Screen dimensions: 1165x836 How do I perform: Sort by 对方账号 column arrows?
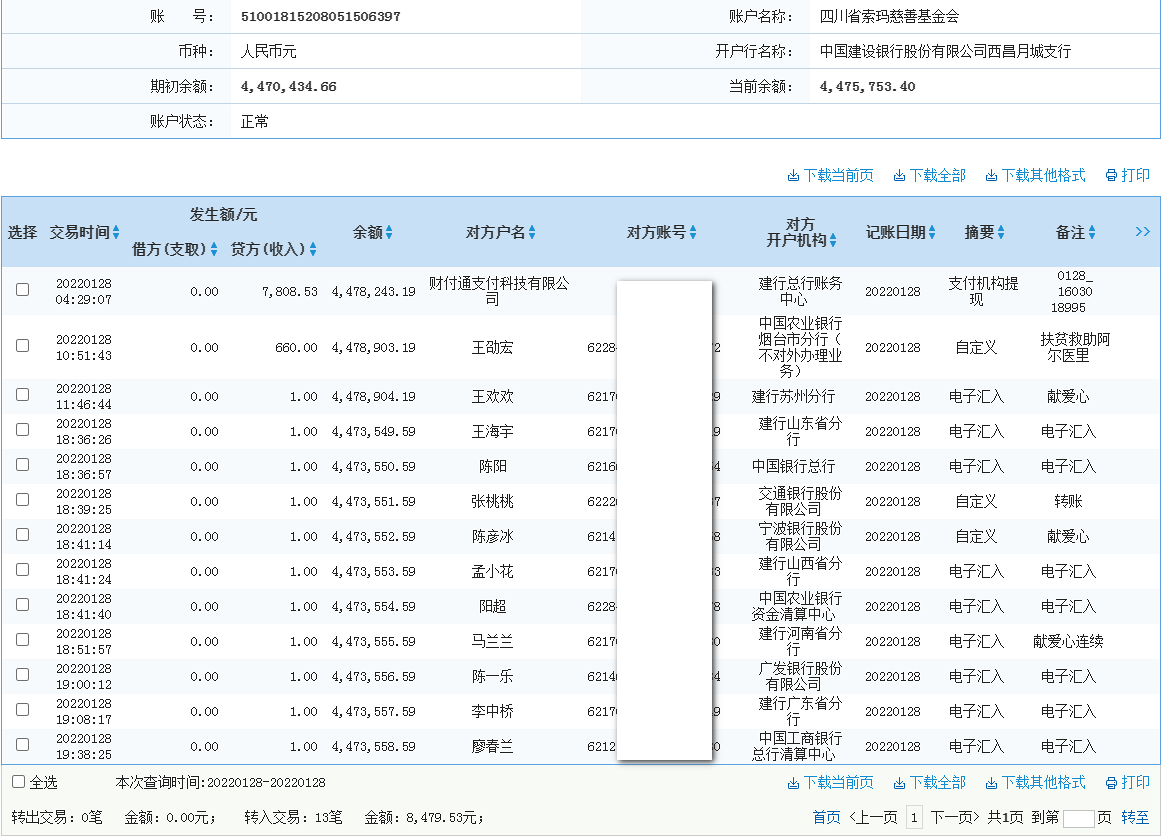pos(692,233)
